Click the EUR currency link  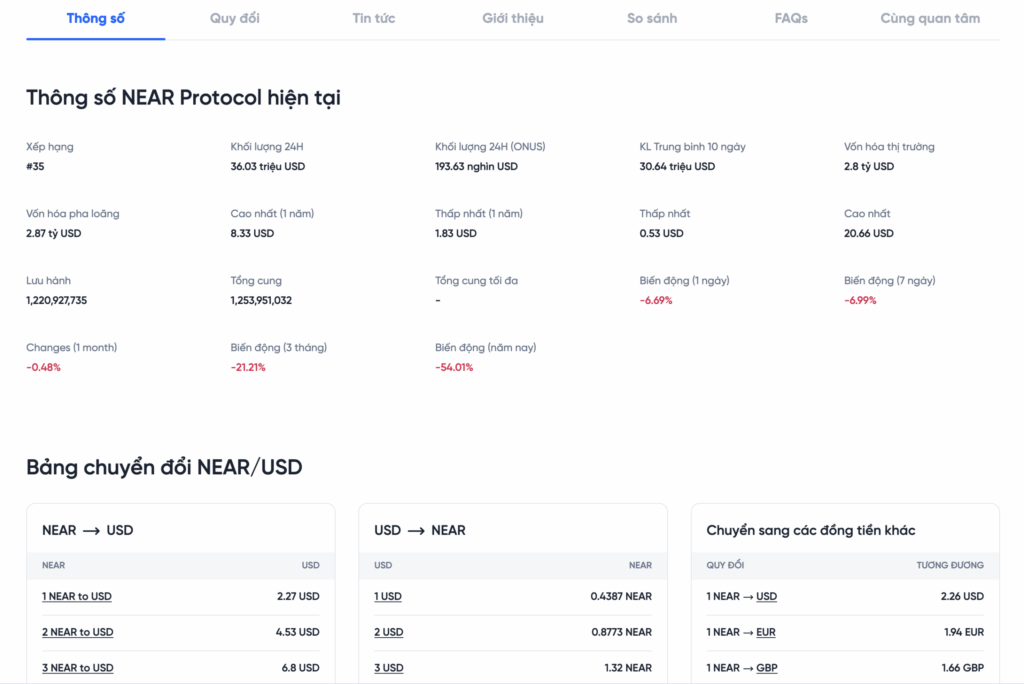[765, 632]
